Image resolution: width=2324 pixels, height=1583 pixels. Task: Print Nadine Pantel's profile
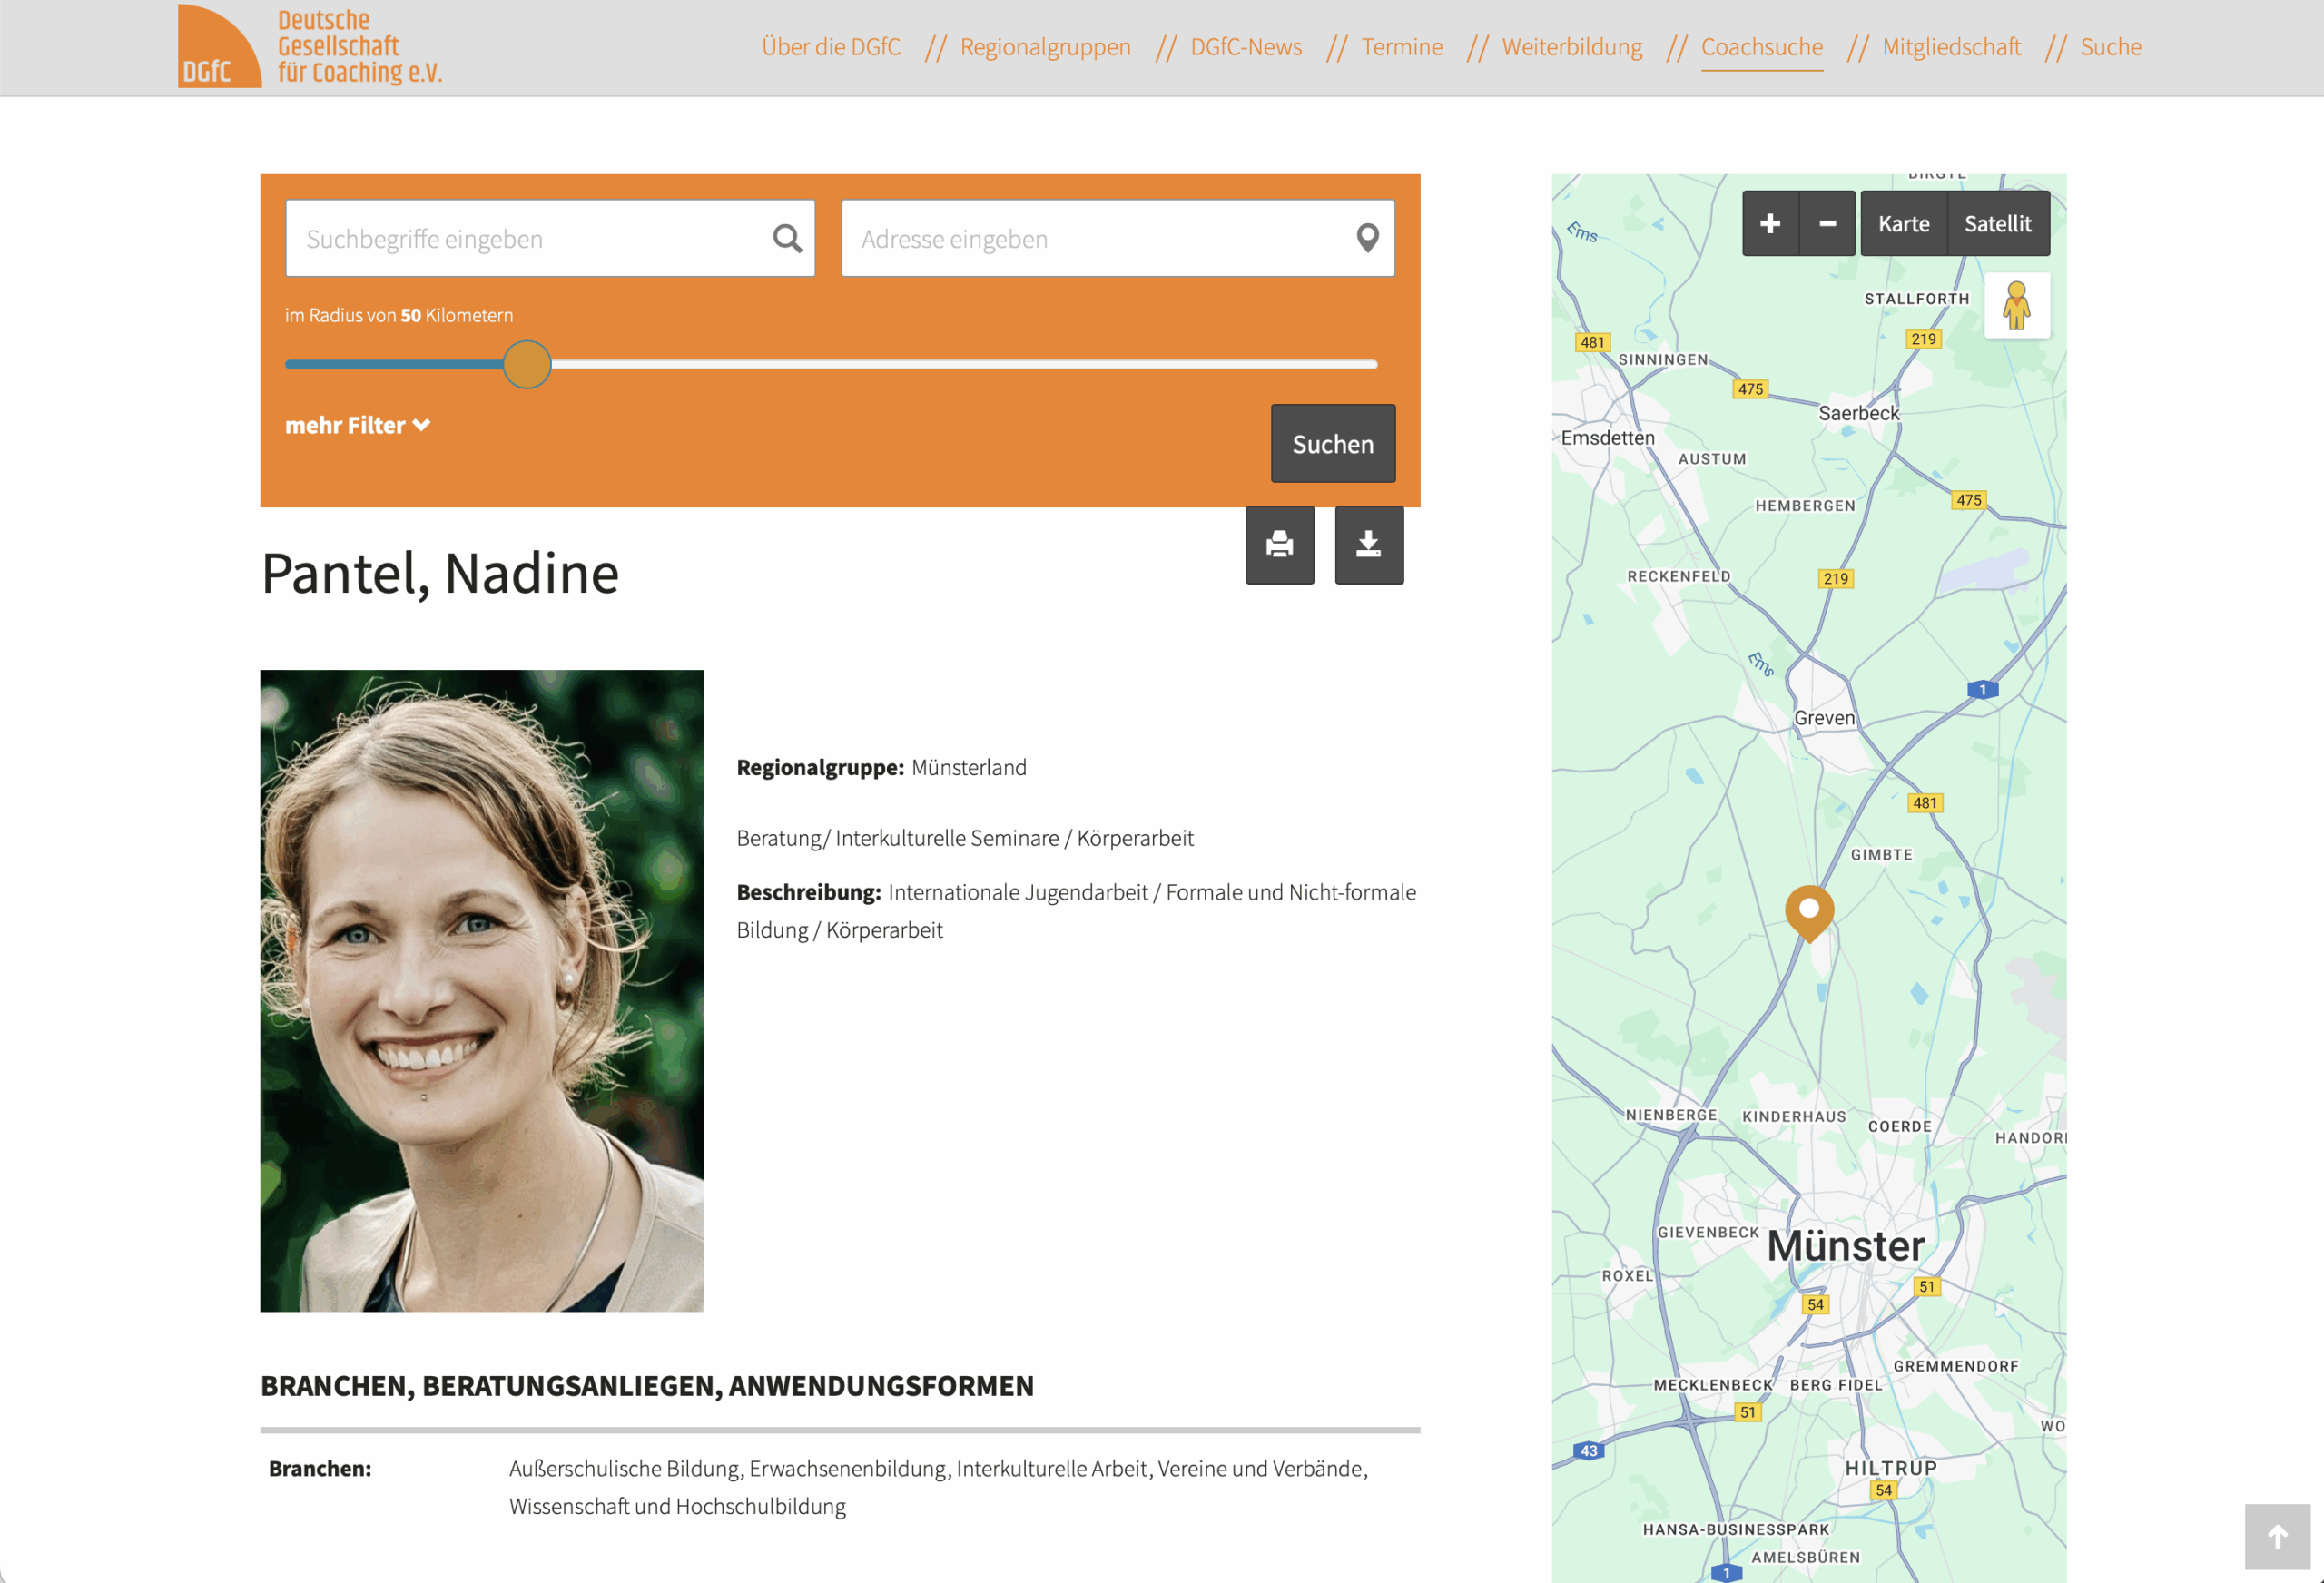click(x=1280, y=545)
